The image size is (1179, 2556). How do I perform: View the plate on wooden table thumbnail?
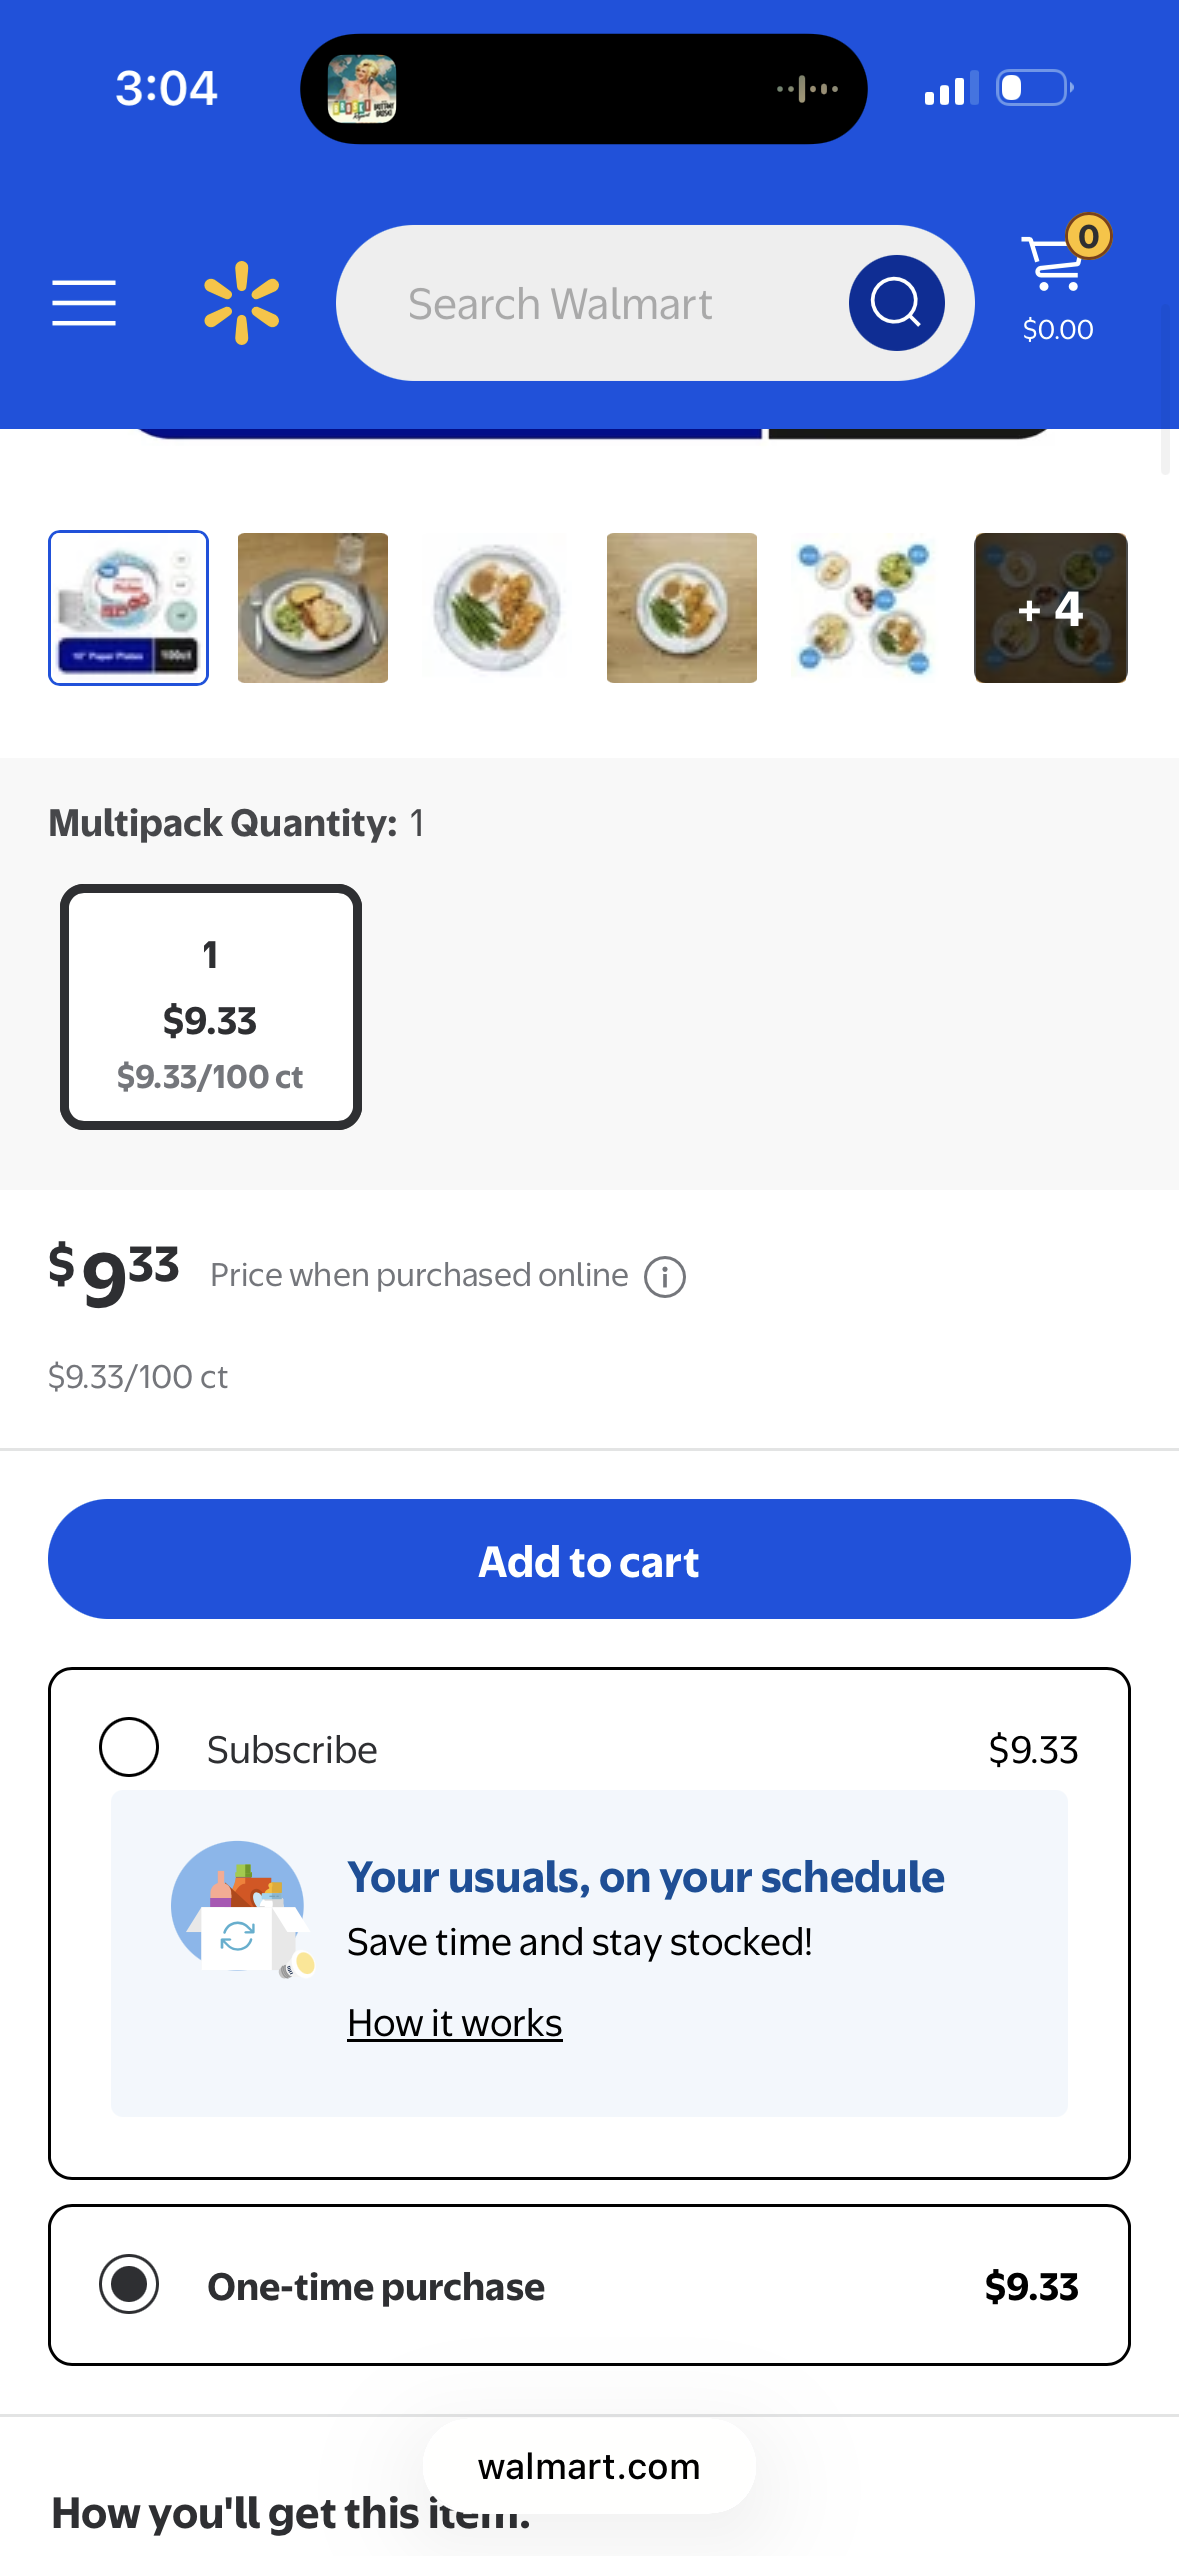tap(682, 608)
